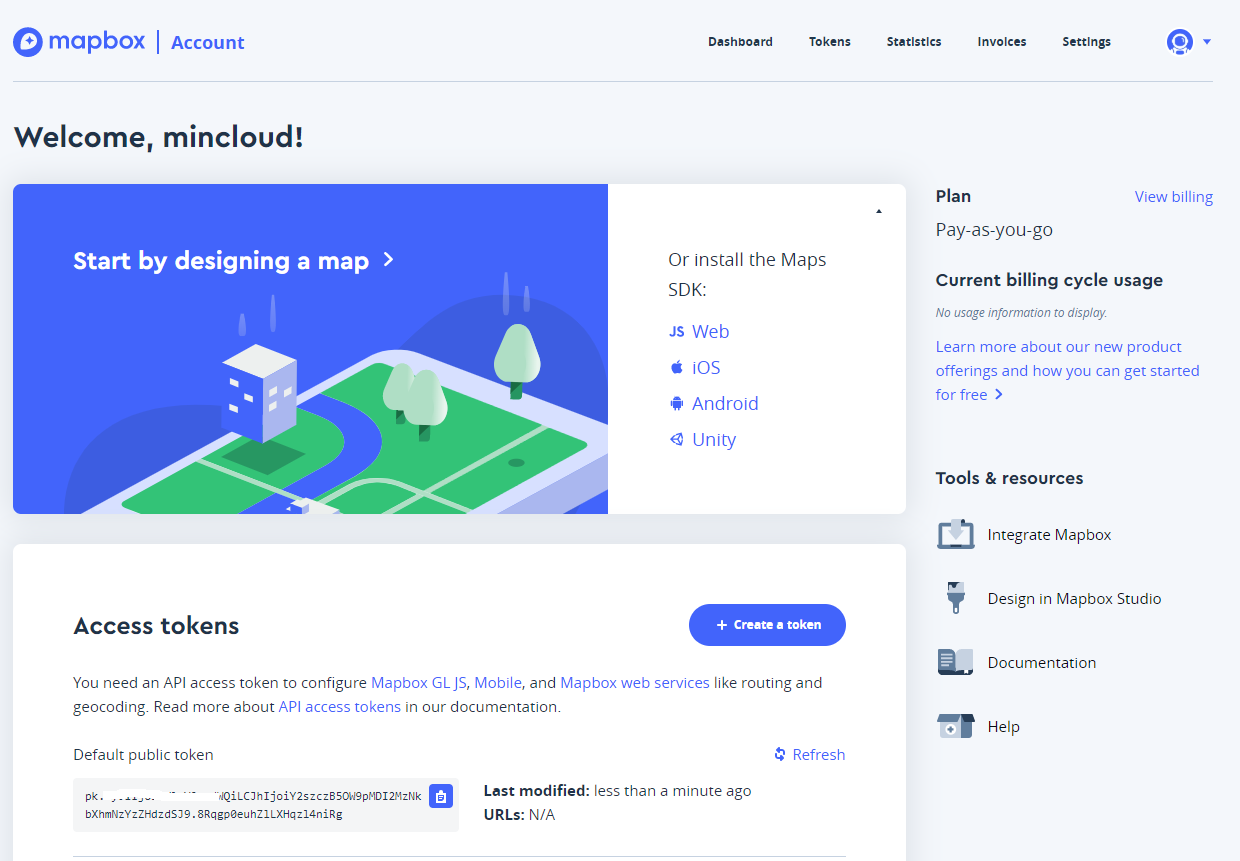The width and height of the screenshot is (1240, 861).
Task: Click the JS Web SDK icon
Action: (677, 332)
